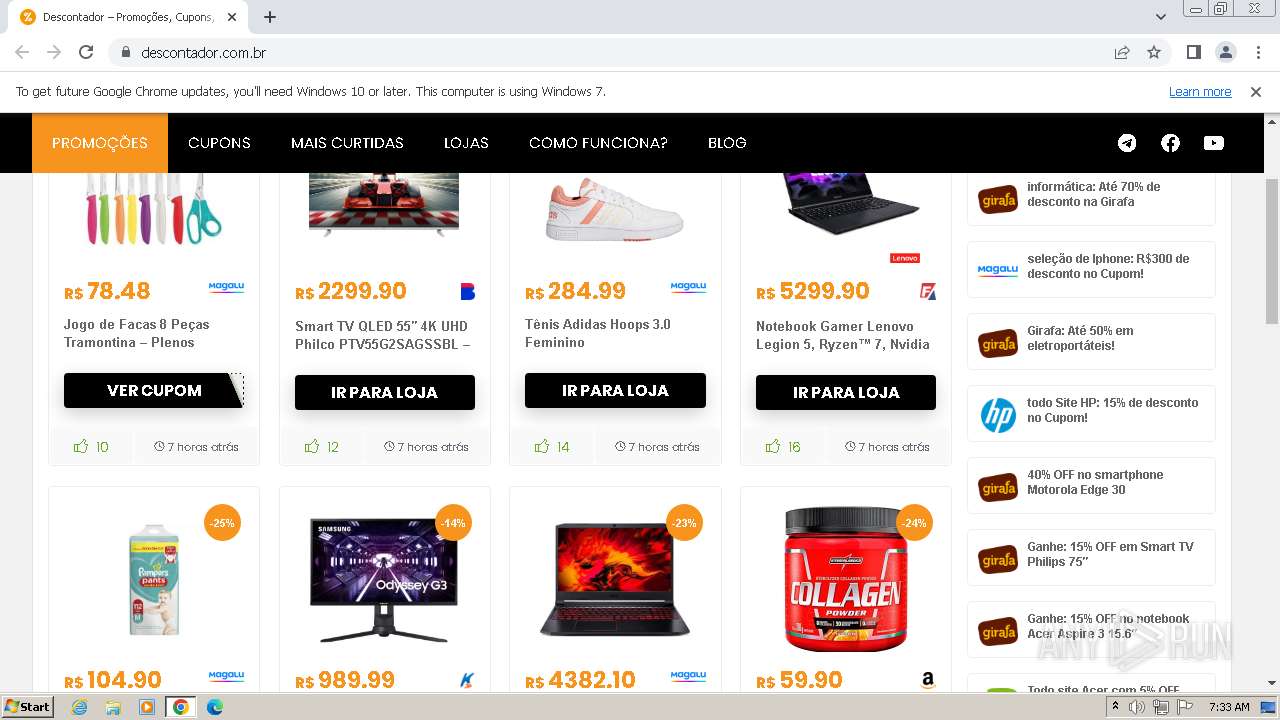Open the Telegram icon in the header
1280x720 pixels.
click(x=1127, y=143)
